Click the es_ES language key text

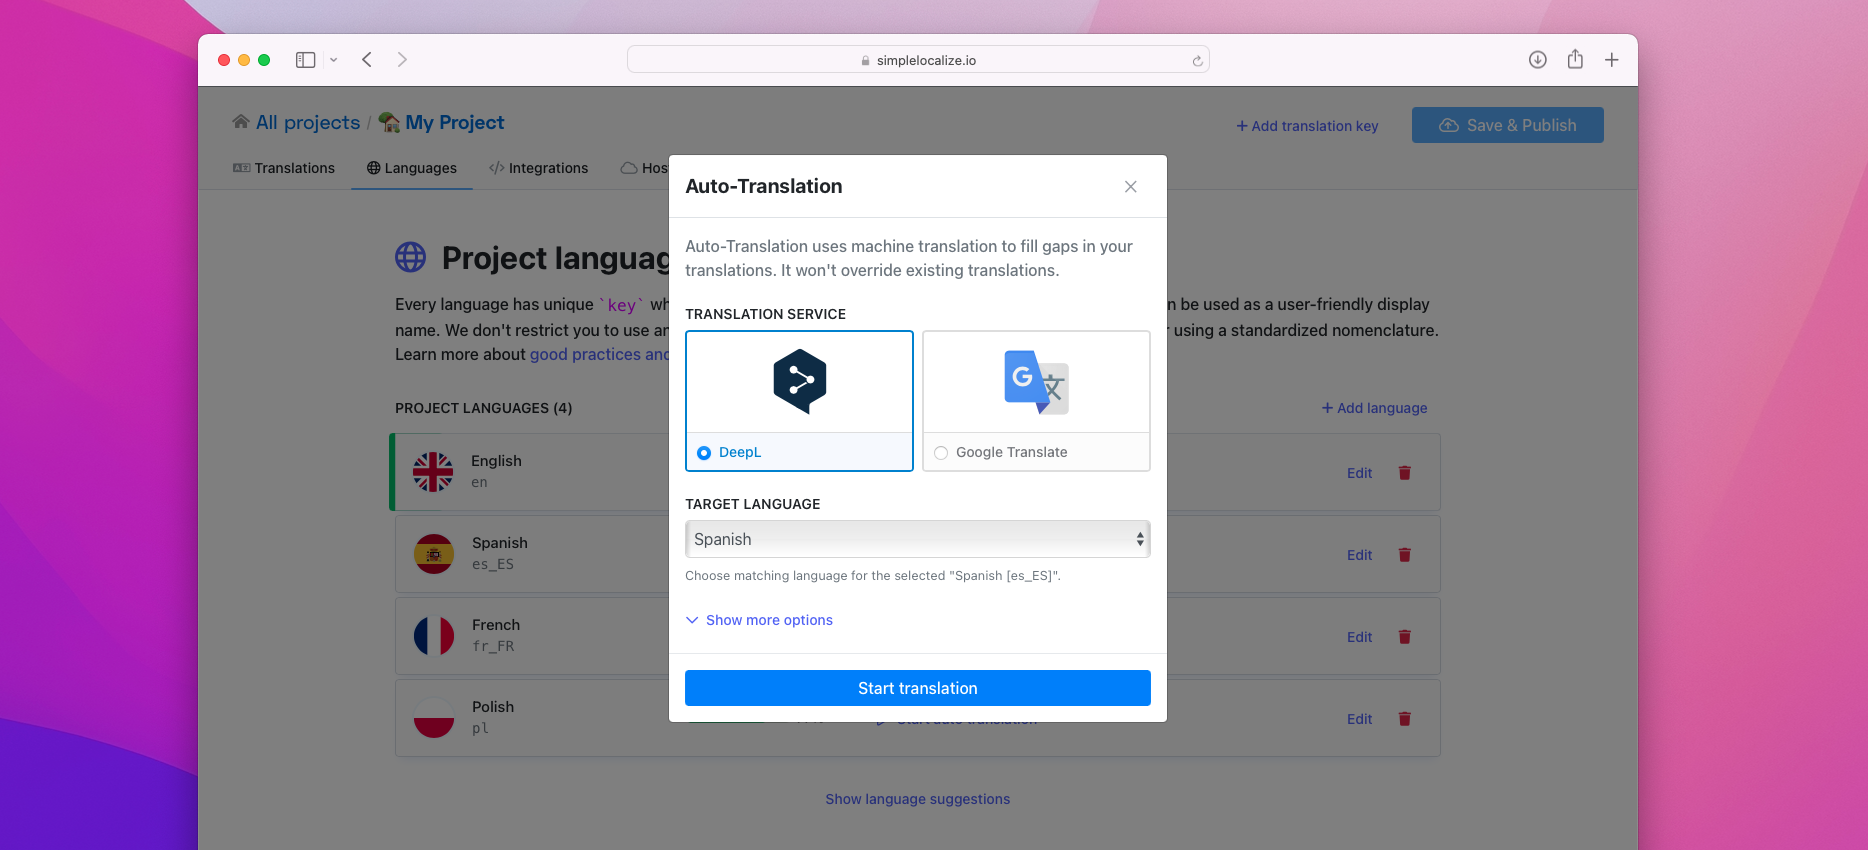pos(493,564)
